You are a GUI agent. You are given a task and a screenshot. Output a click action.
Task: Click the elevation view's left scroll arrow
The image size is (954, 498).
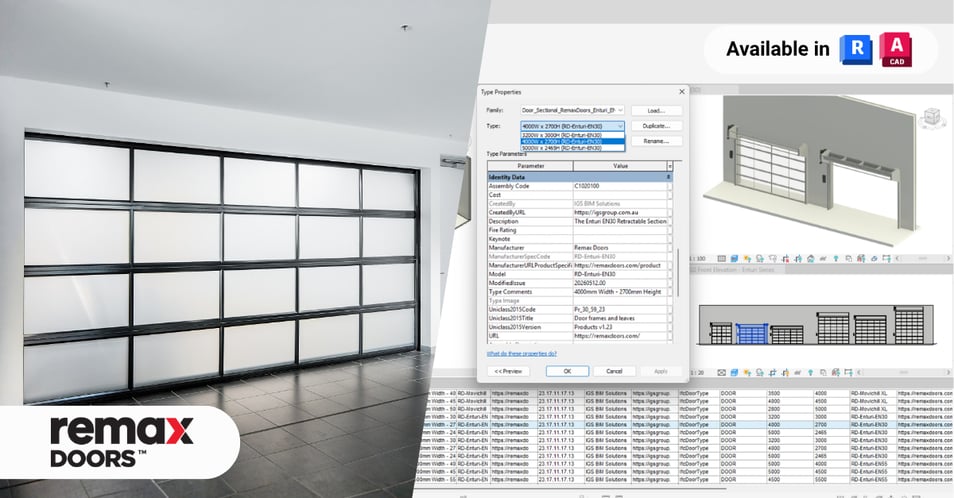tap(859, 372)
